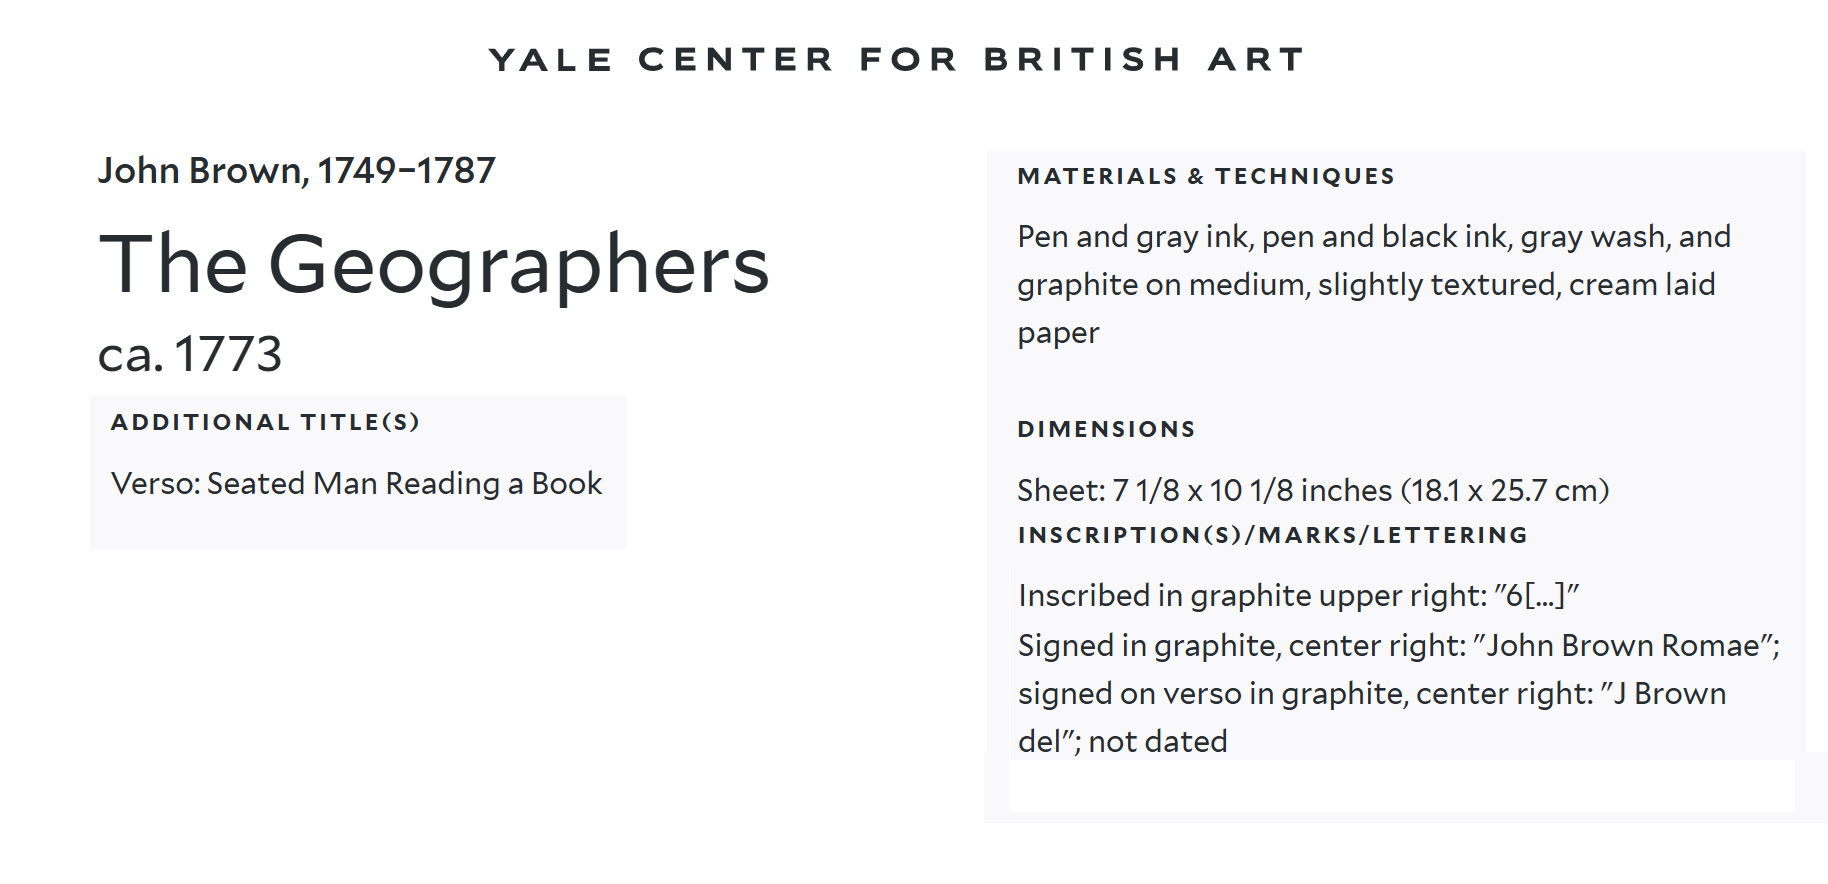
Task: Select the 'Inscribed in graphite upper right' line
Action: click(1298, 596)
